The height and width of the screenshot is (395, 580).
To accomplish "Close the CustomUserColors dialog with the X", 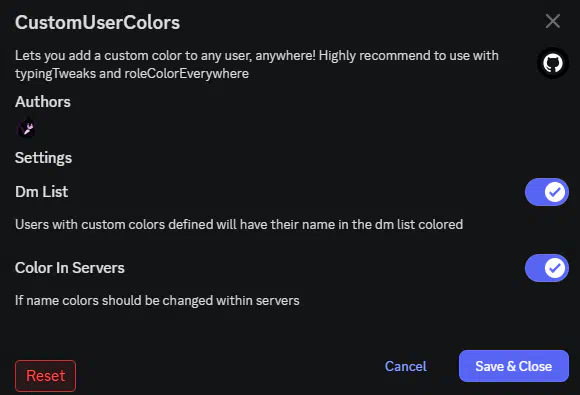I will pos(553,21).
